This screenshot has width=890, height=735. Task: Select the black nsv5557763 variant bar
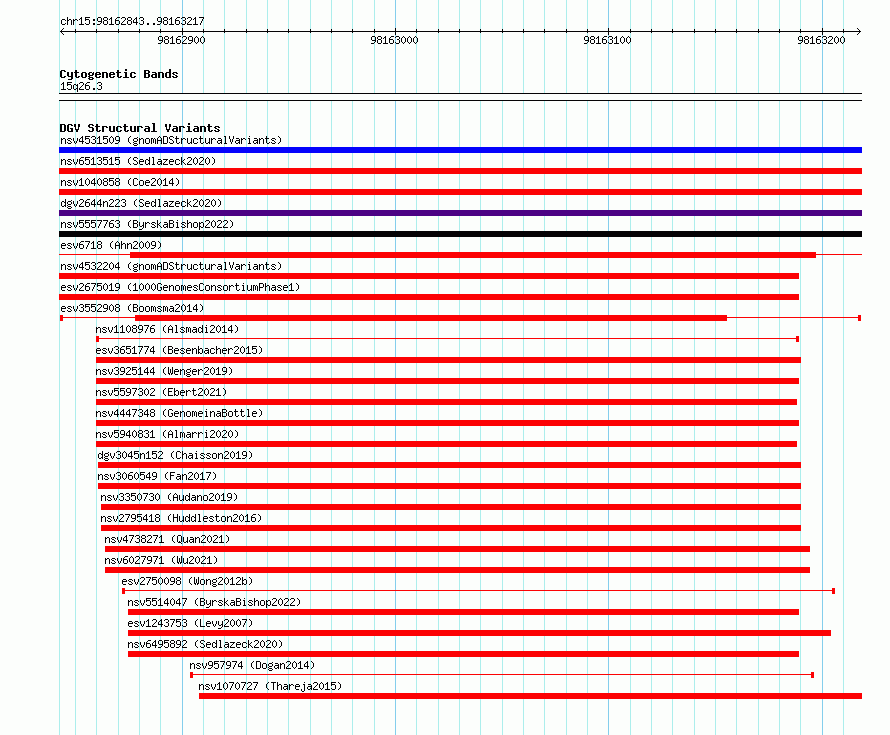click(460, 234)
